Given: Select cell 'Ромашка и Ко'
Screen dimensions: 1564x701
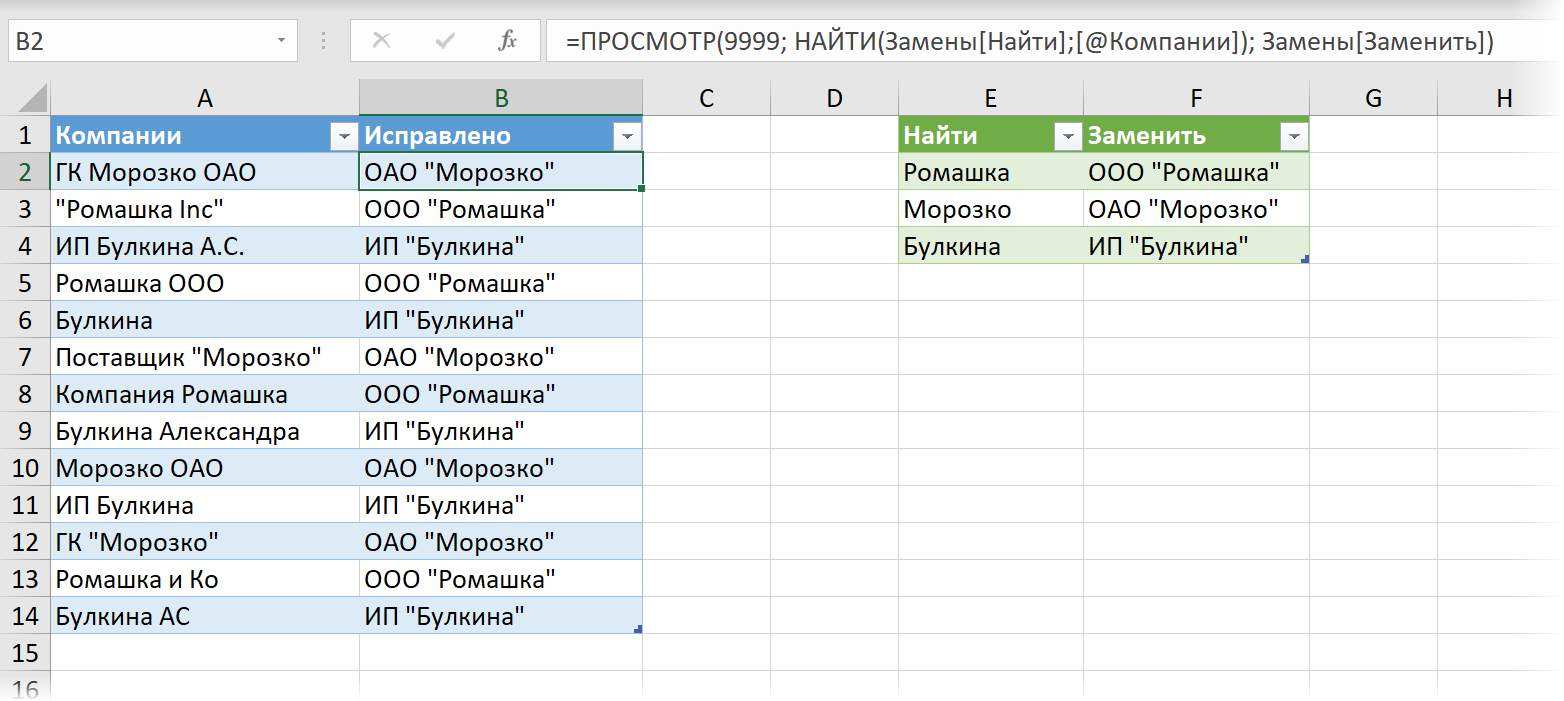Looking at the screenshot, I should coord(205,579).
